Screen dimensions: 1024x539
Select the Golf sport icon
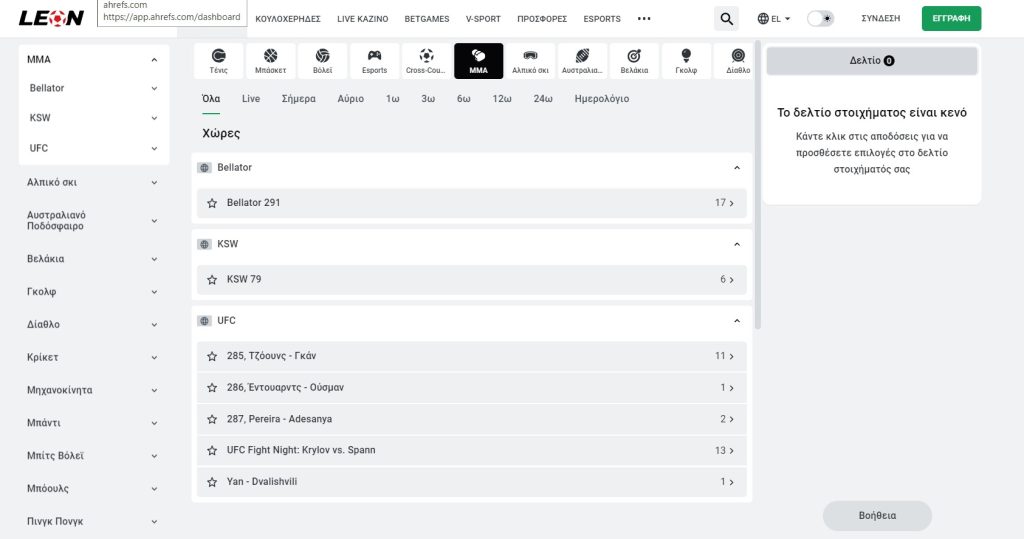pyautogui.click(x=686, y=61)
